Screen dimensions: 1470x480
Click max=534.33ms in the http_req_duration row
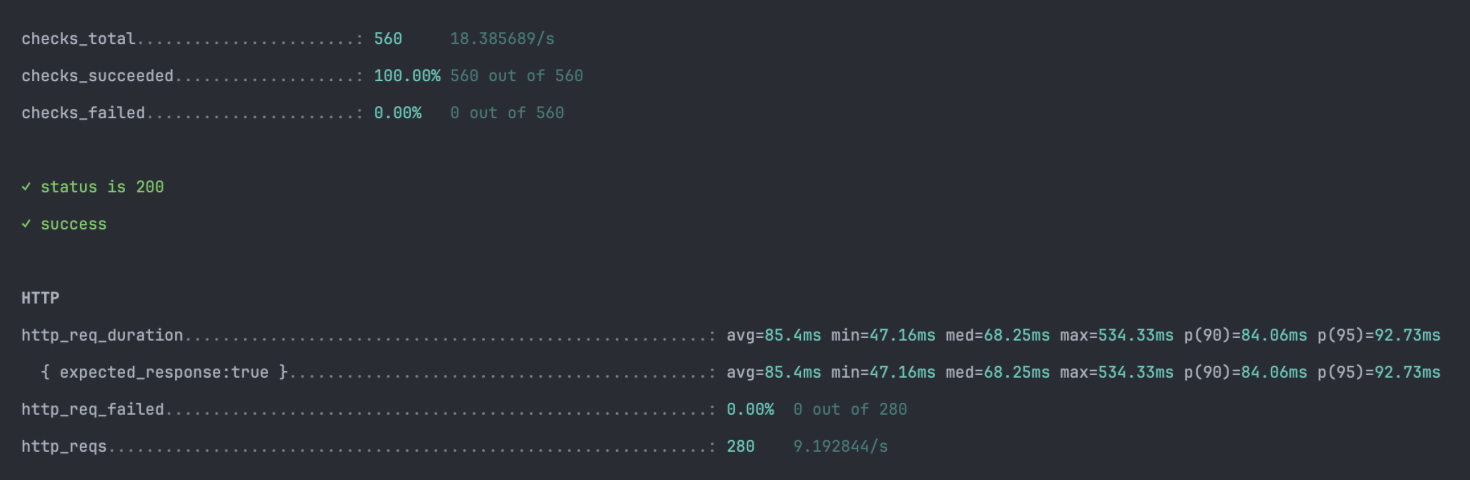1117,335
